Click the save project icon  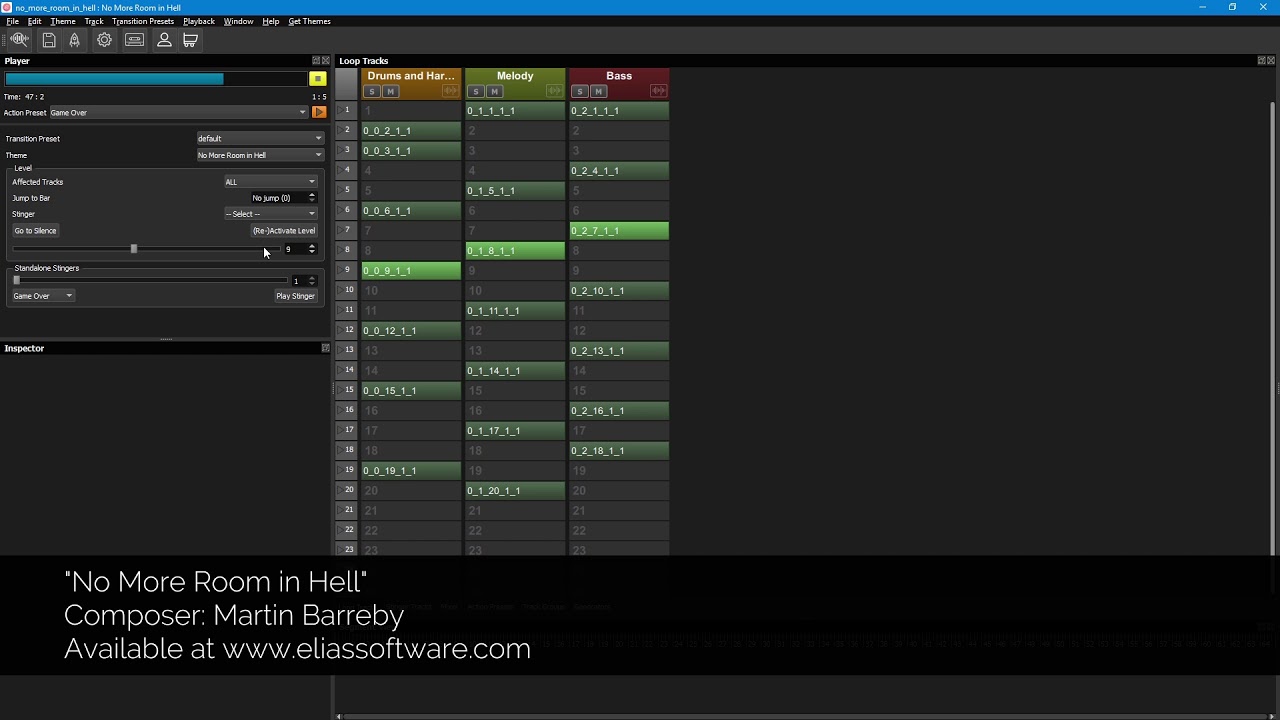coord(48,40)
